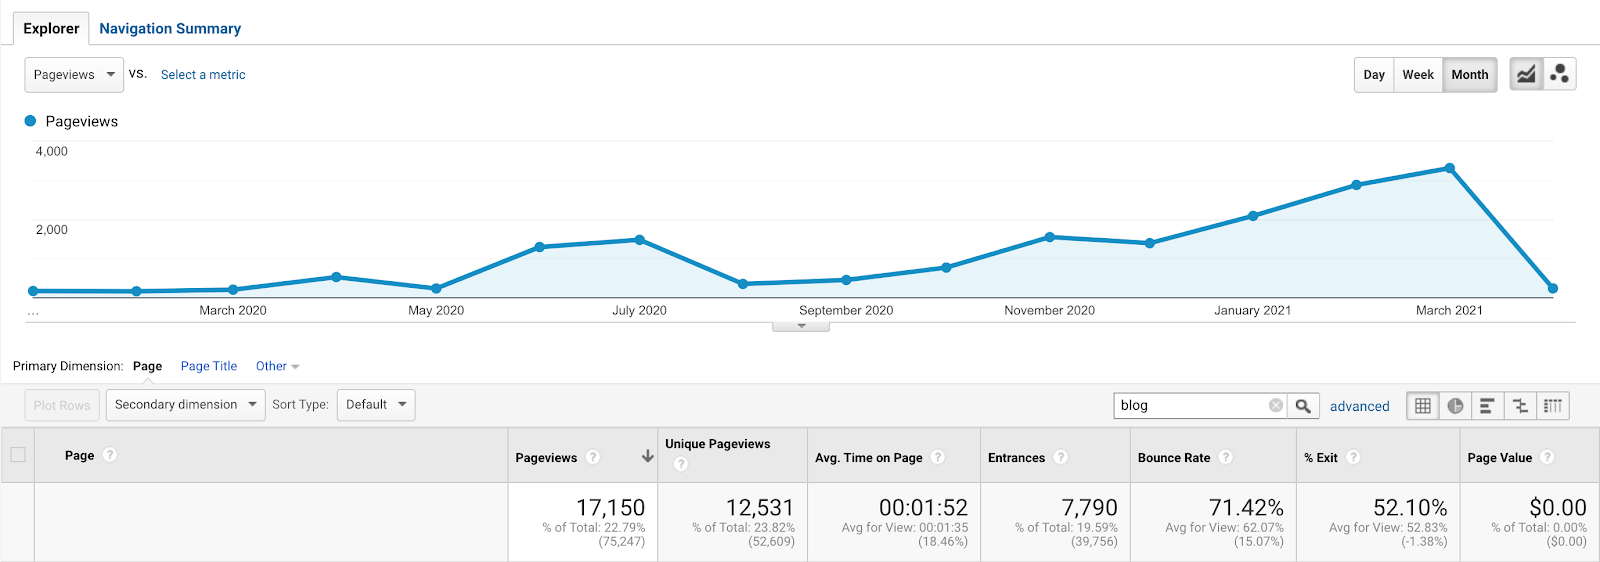Click the 12,531 unique pageviews value

click(760, 508)
